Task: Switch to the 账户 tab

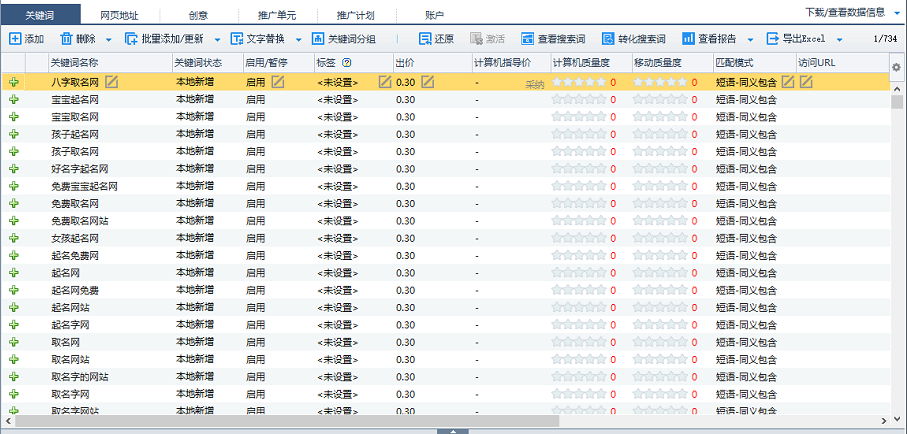Action: 434,15
